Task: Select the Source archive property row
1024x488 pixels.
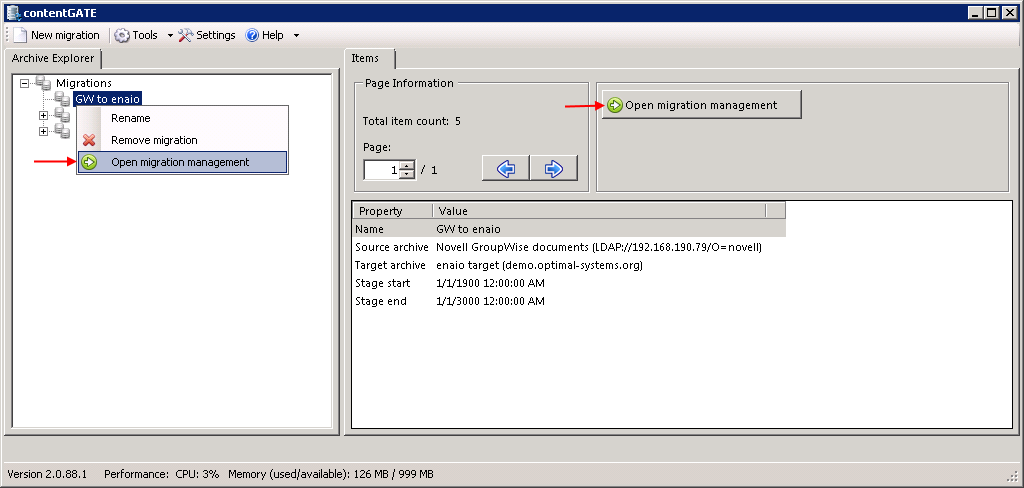Action: tap(569, 248)
